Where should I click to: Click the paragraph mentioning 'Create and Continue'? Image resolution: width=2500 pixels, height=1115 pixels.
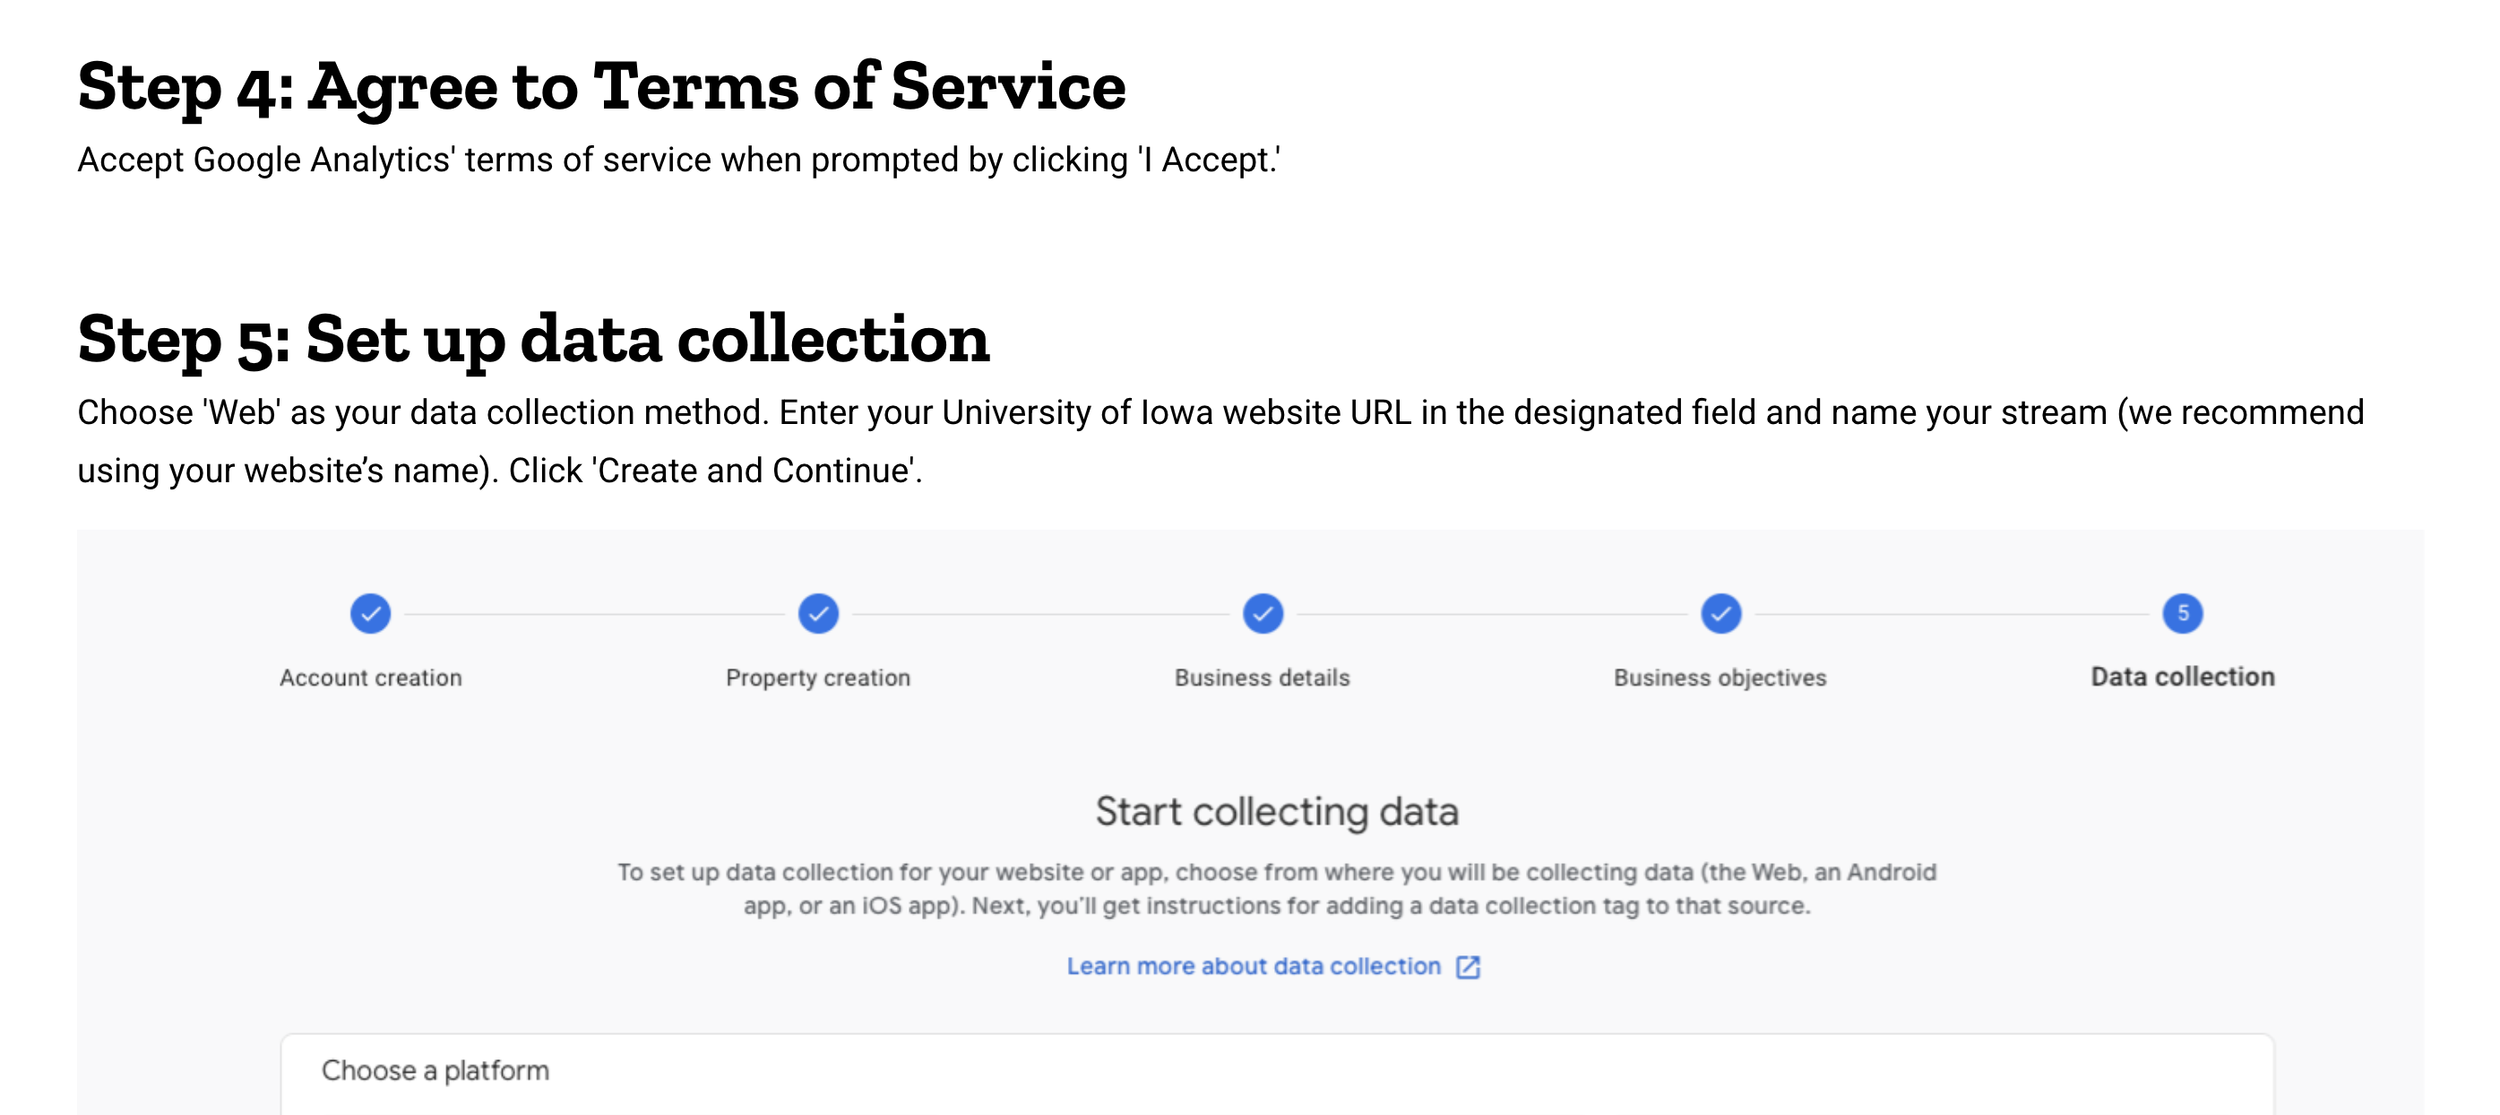tap(1220, 441)
